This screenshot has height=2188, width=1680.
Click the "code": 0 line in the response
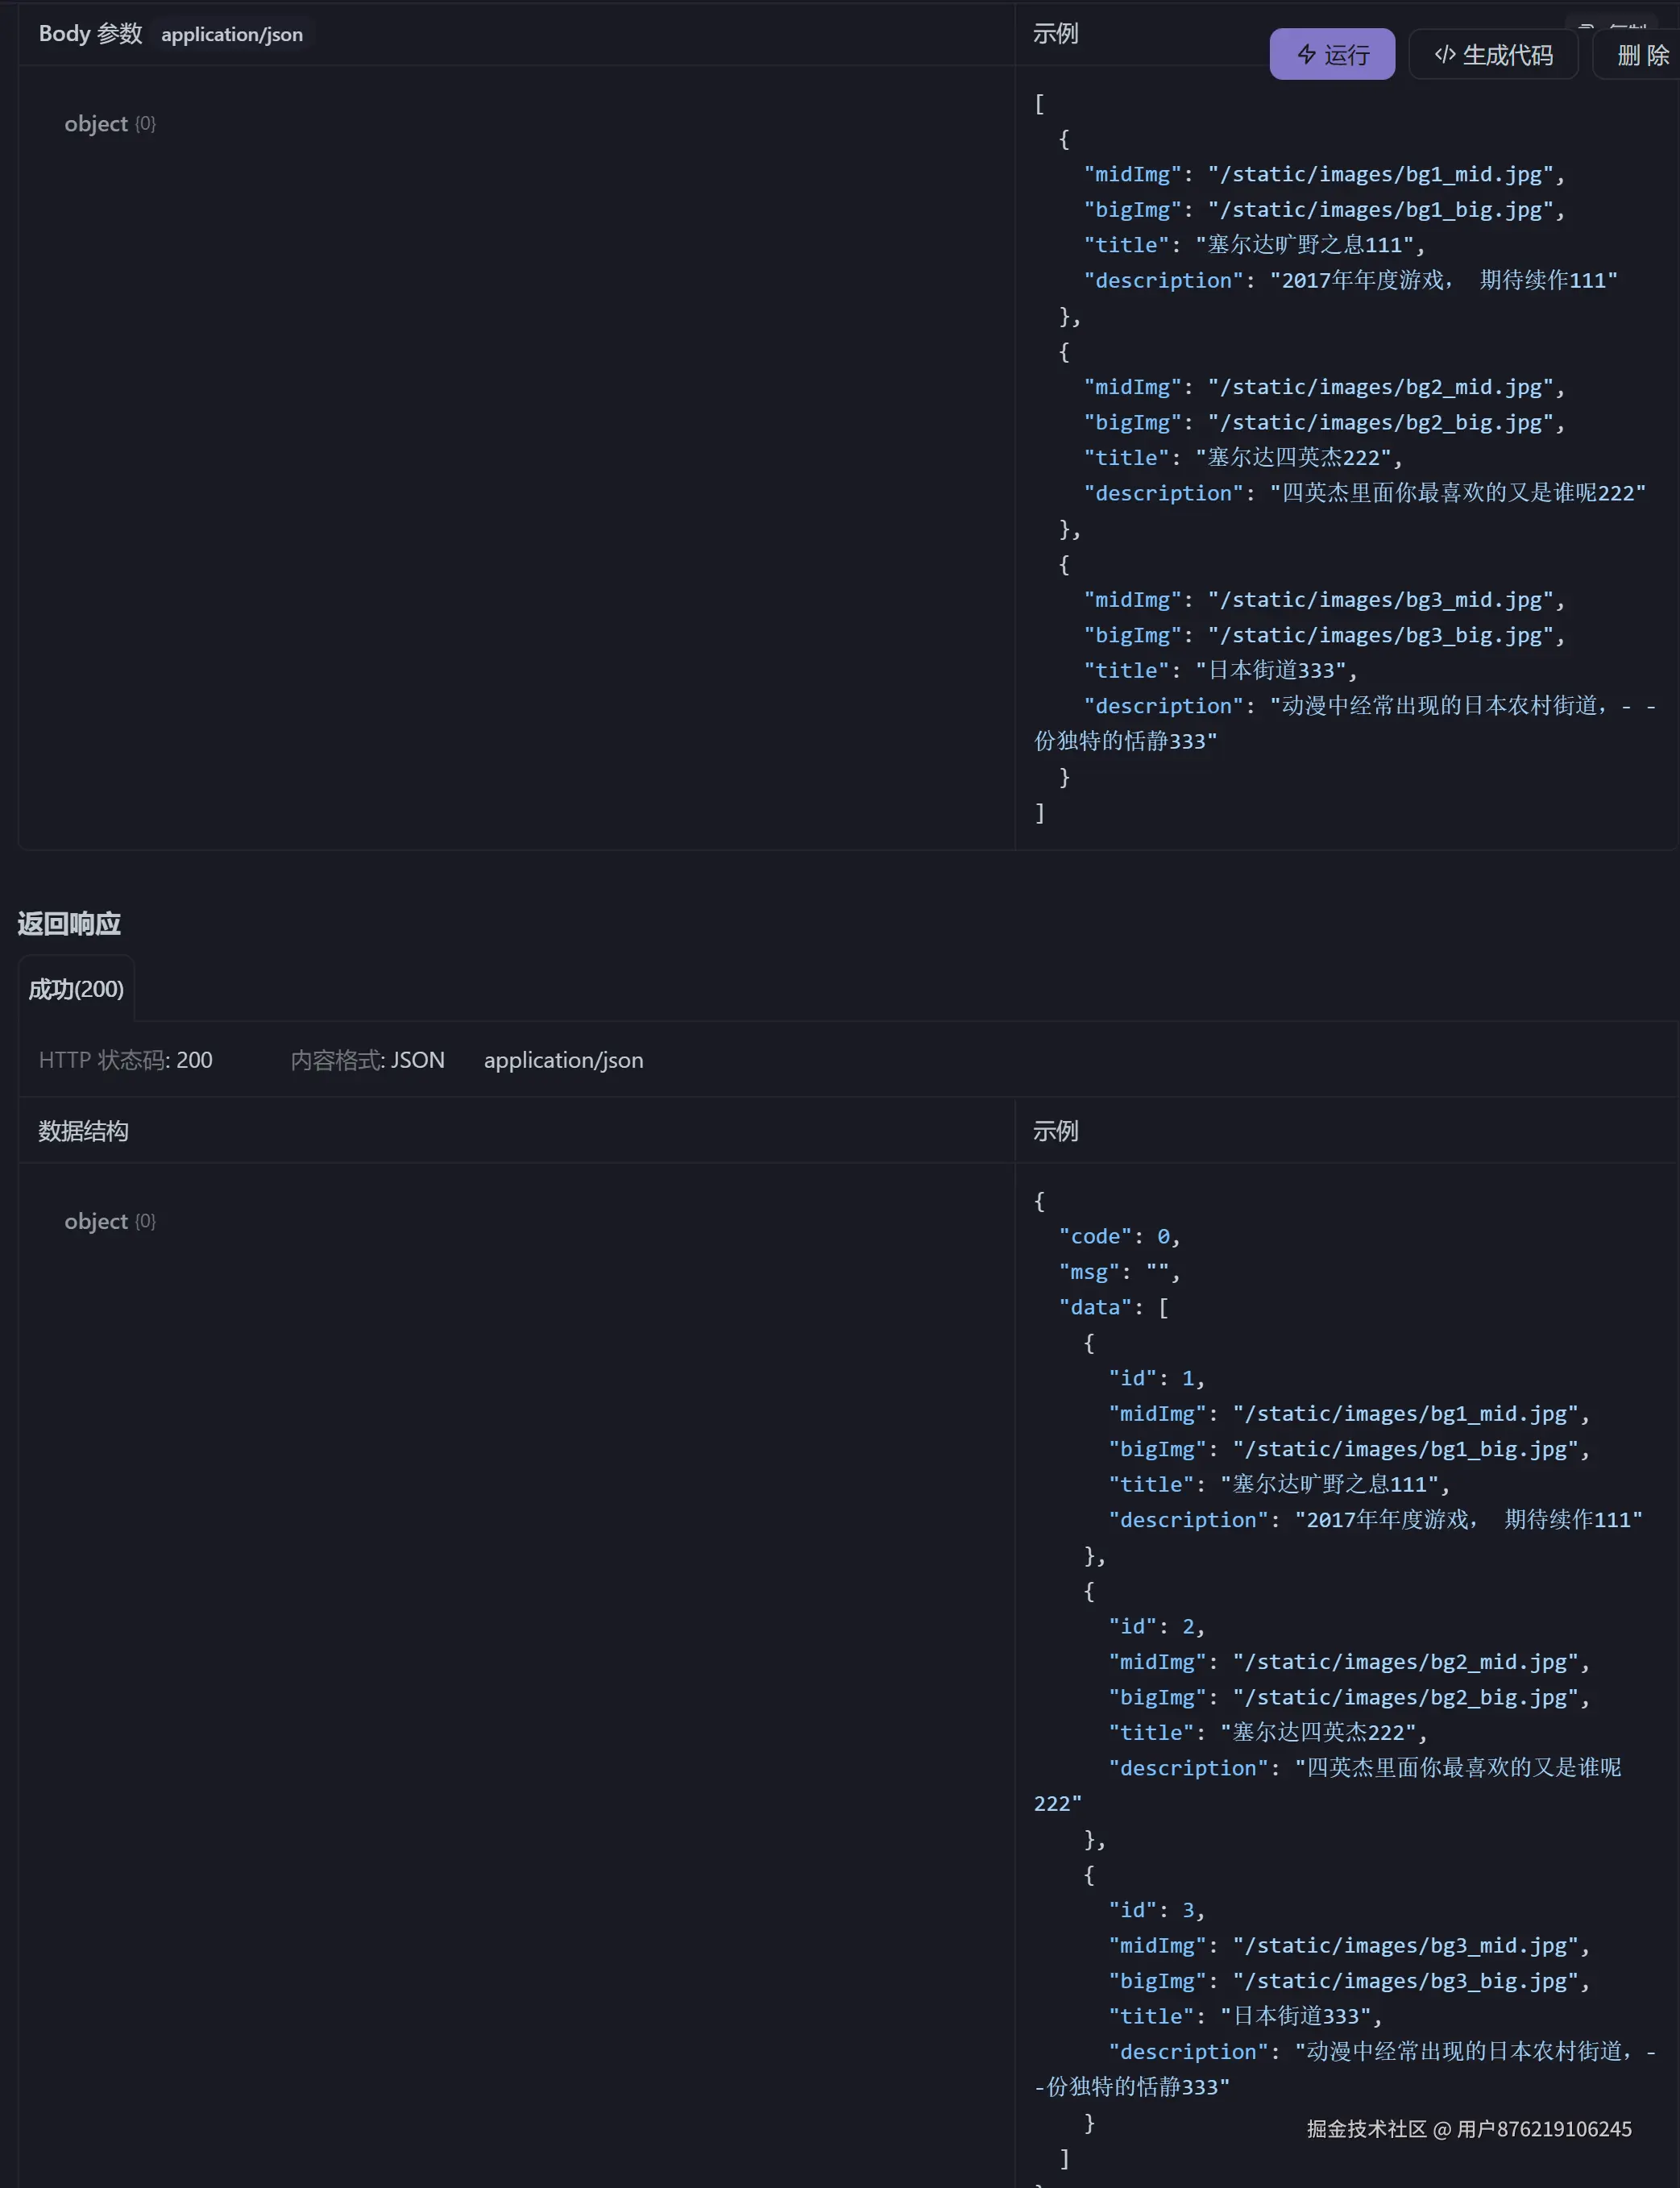1119,1237
